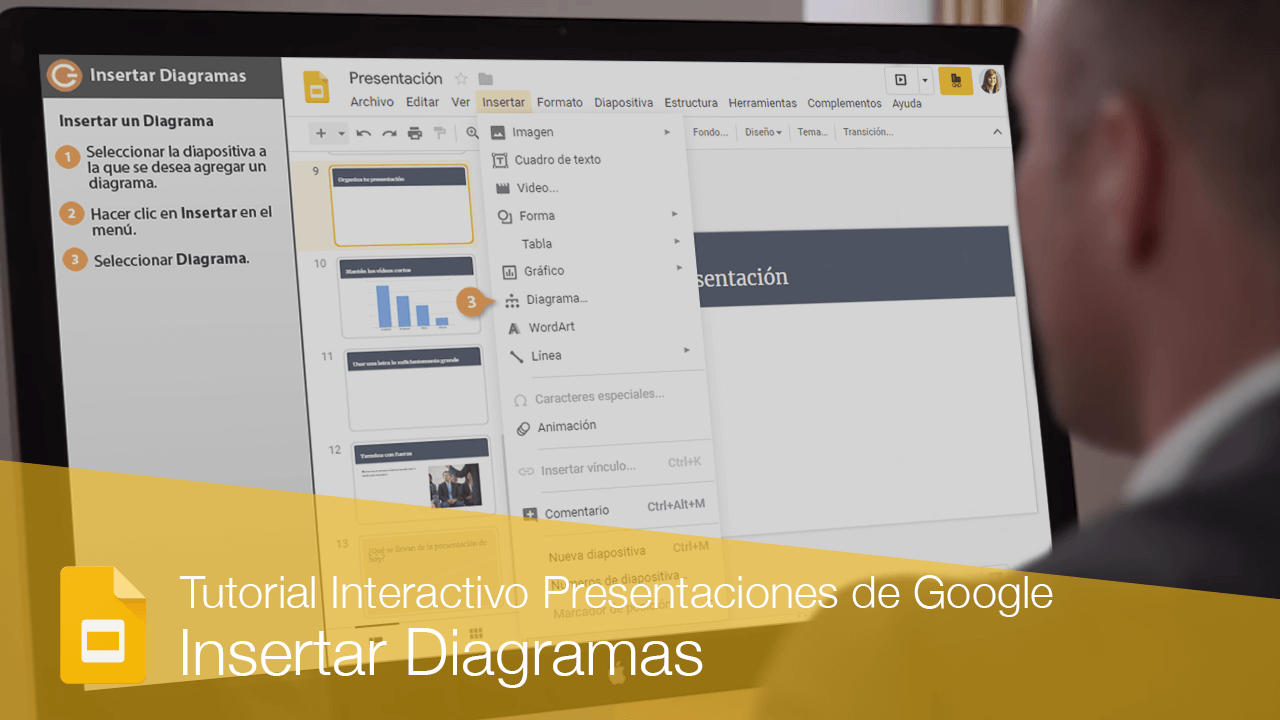Screen dimensions: 1280x720
Task: Expand the Imagen submenu arrow
Action: click(667, 132)
